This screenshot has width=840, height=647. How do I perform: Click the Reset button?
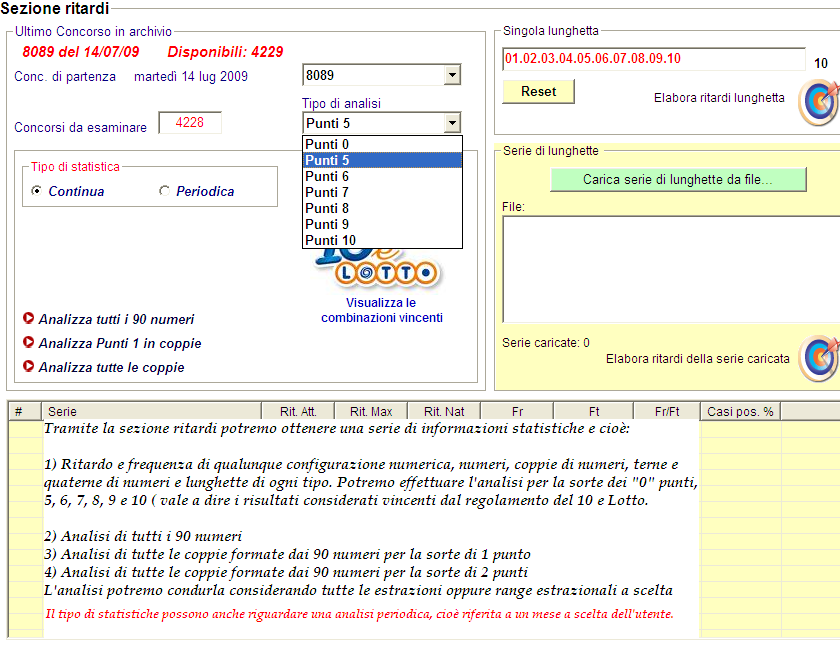[x=538, y=92]
